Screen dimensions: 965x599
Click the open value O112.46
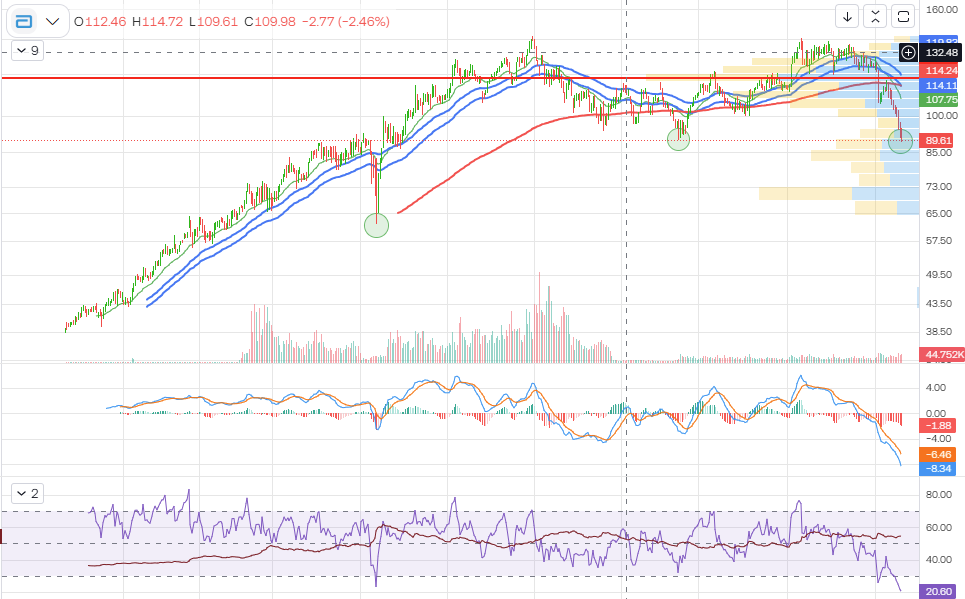[x=100, y=22]
